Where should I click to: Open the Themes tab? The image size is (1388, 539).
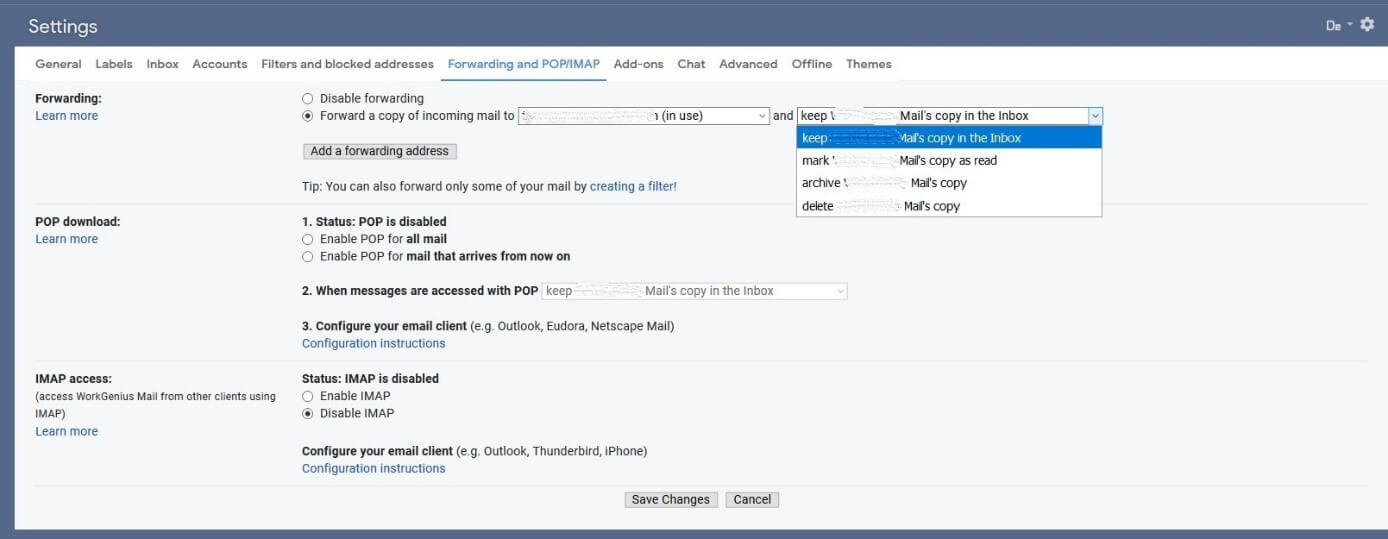point(868,64)
